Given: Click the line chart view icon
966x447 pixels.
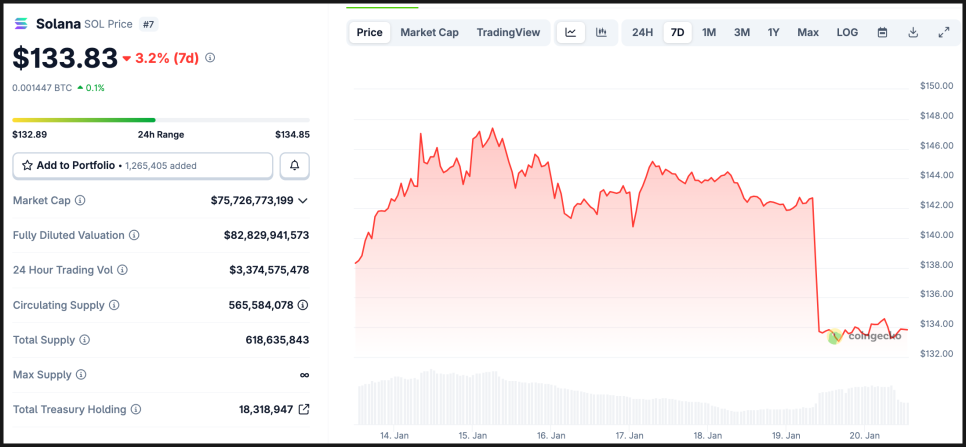Looking at the screenshot, I should point(571,32).
